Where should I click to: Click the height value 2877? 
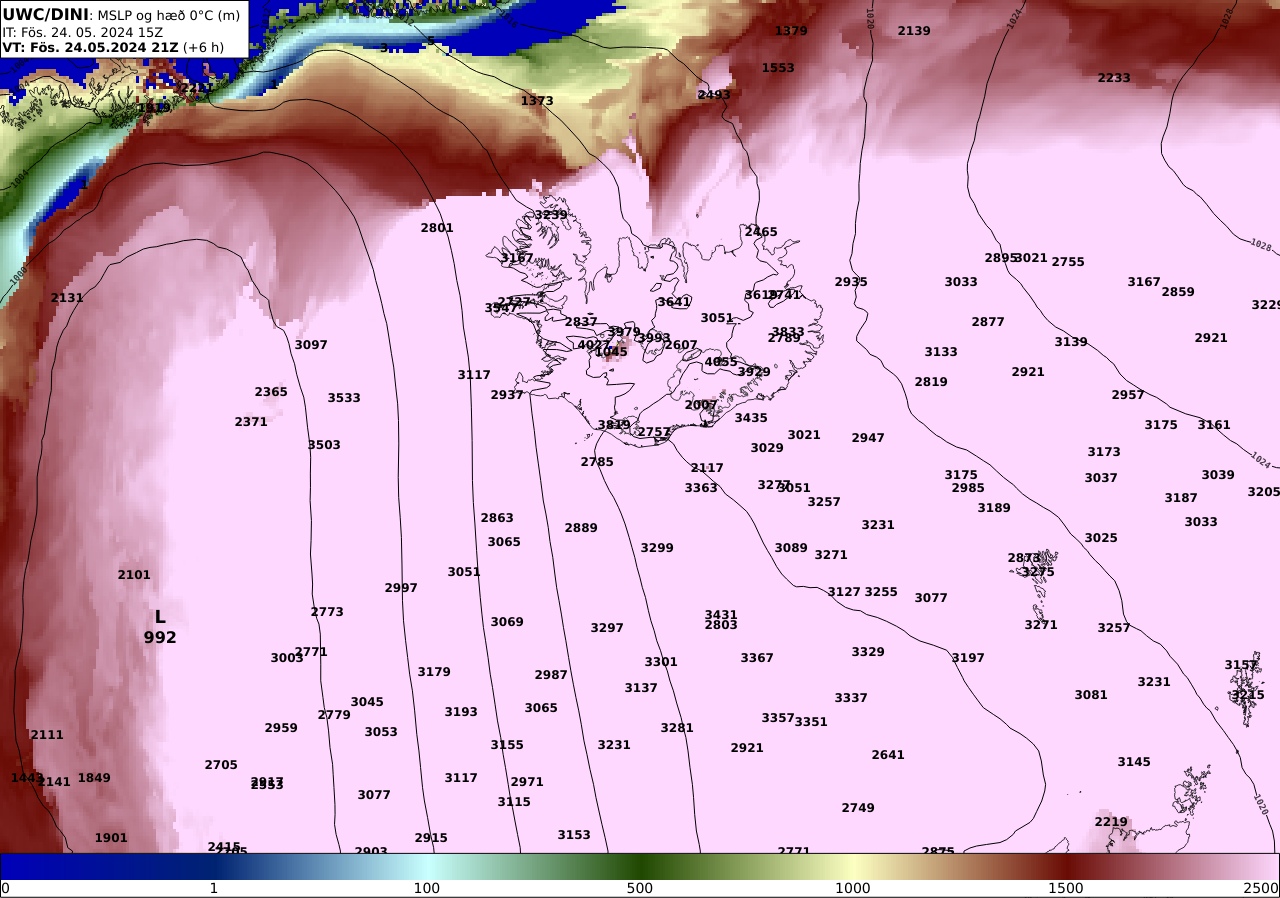[988, 322]
